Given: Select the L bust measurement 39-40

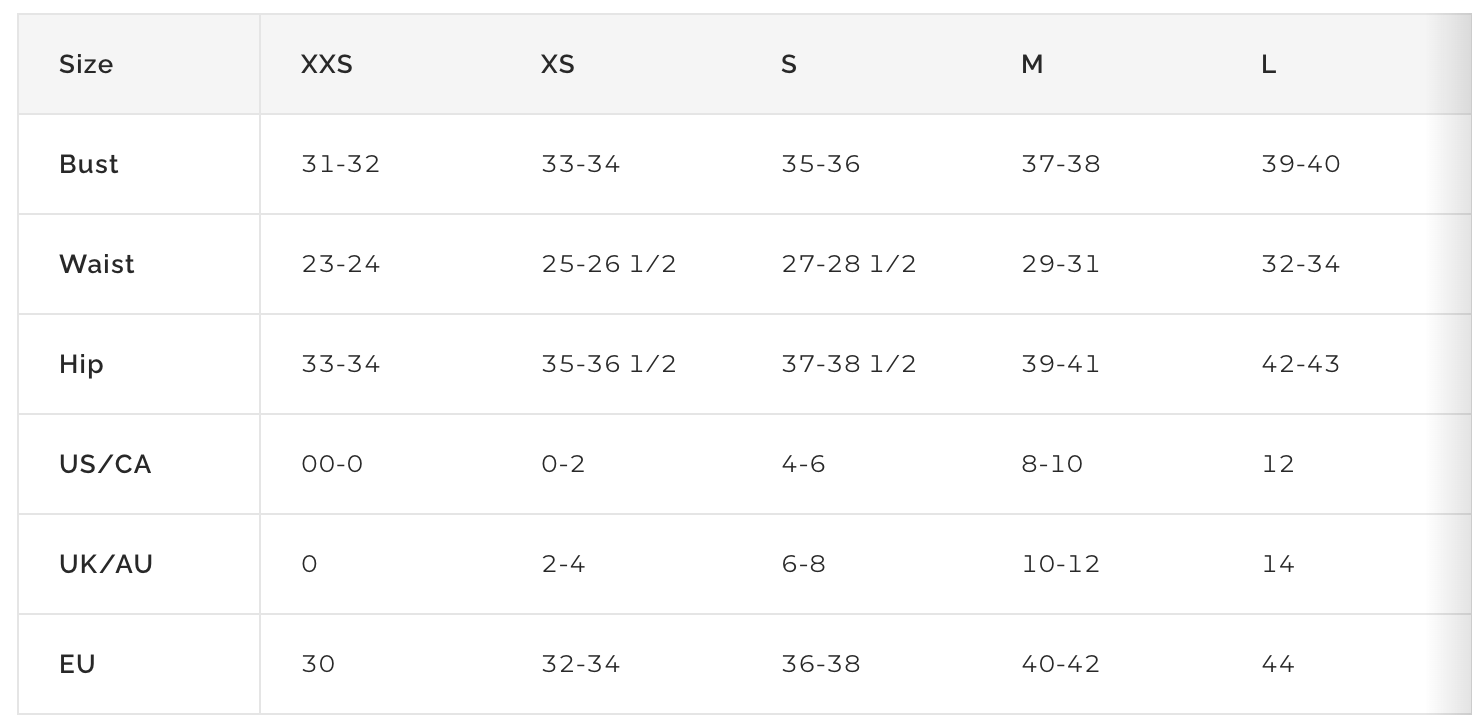Looking at the screenshot, I should (1301, 164).
